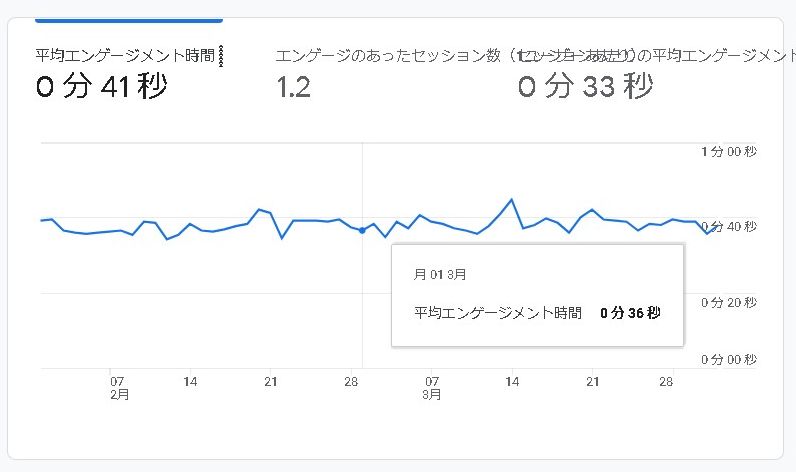
Task: Click the 0 分 20 秒 y-axis label
Action: (728, 302)
